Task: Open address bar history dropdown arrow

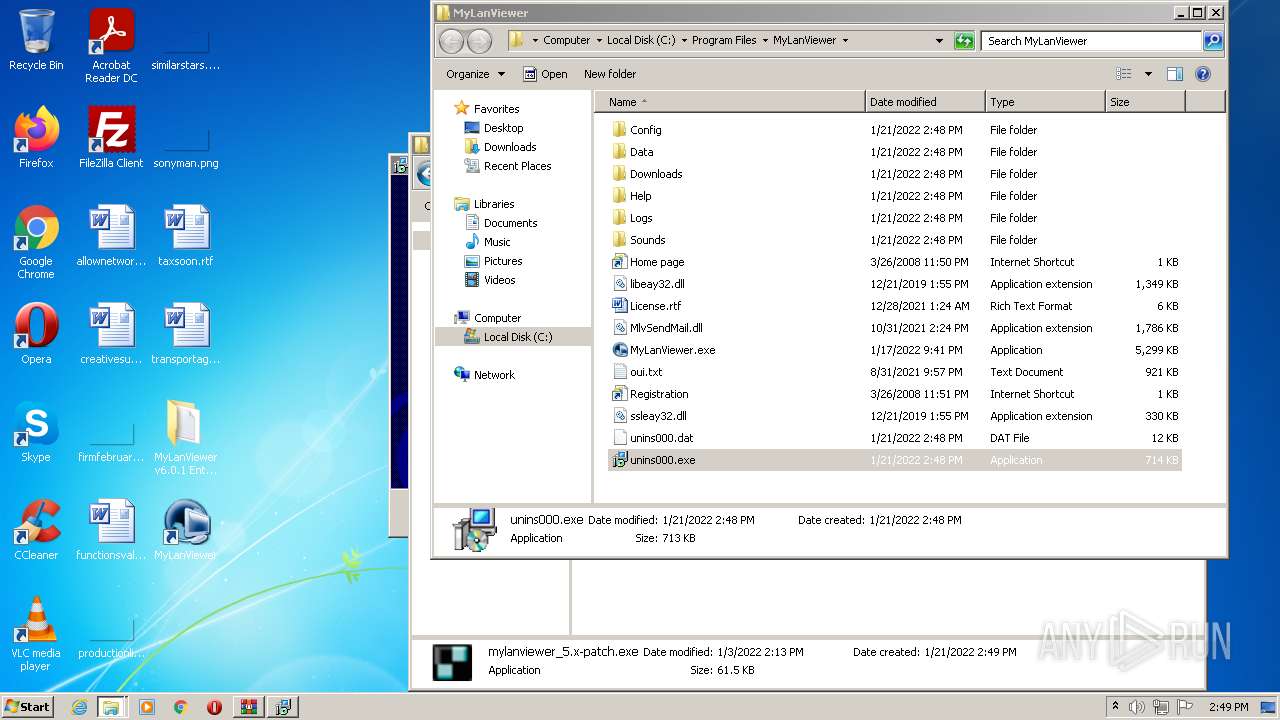Action: click(x=939, y=41)
